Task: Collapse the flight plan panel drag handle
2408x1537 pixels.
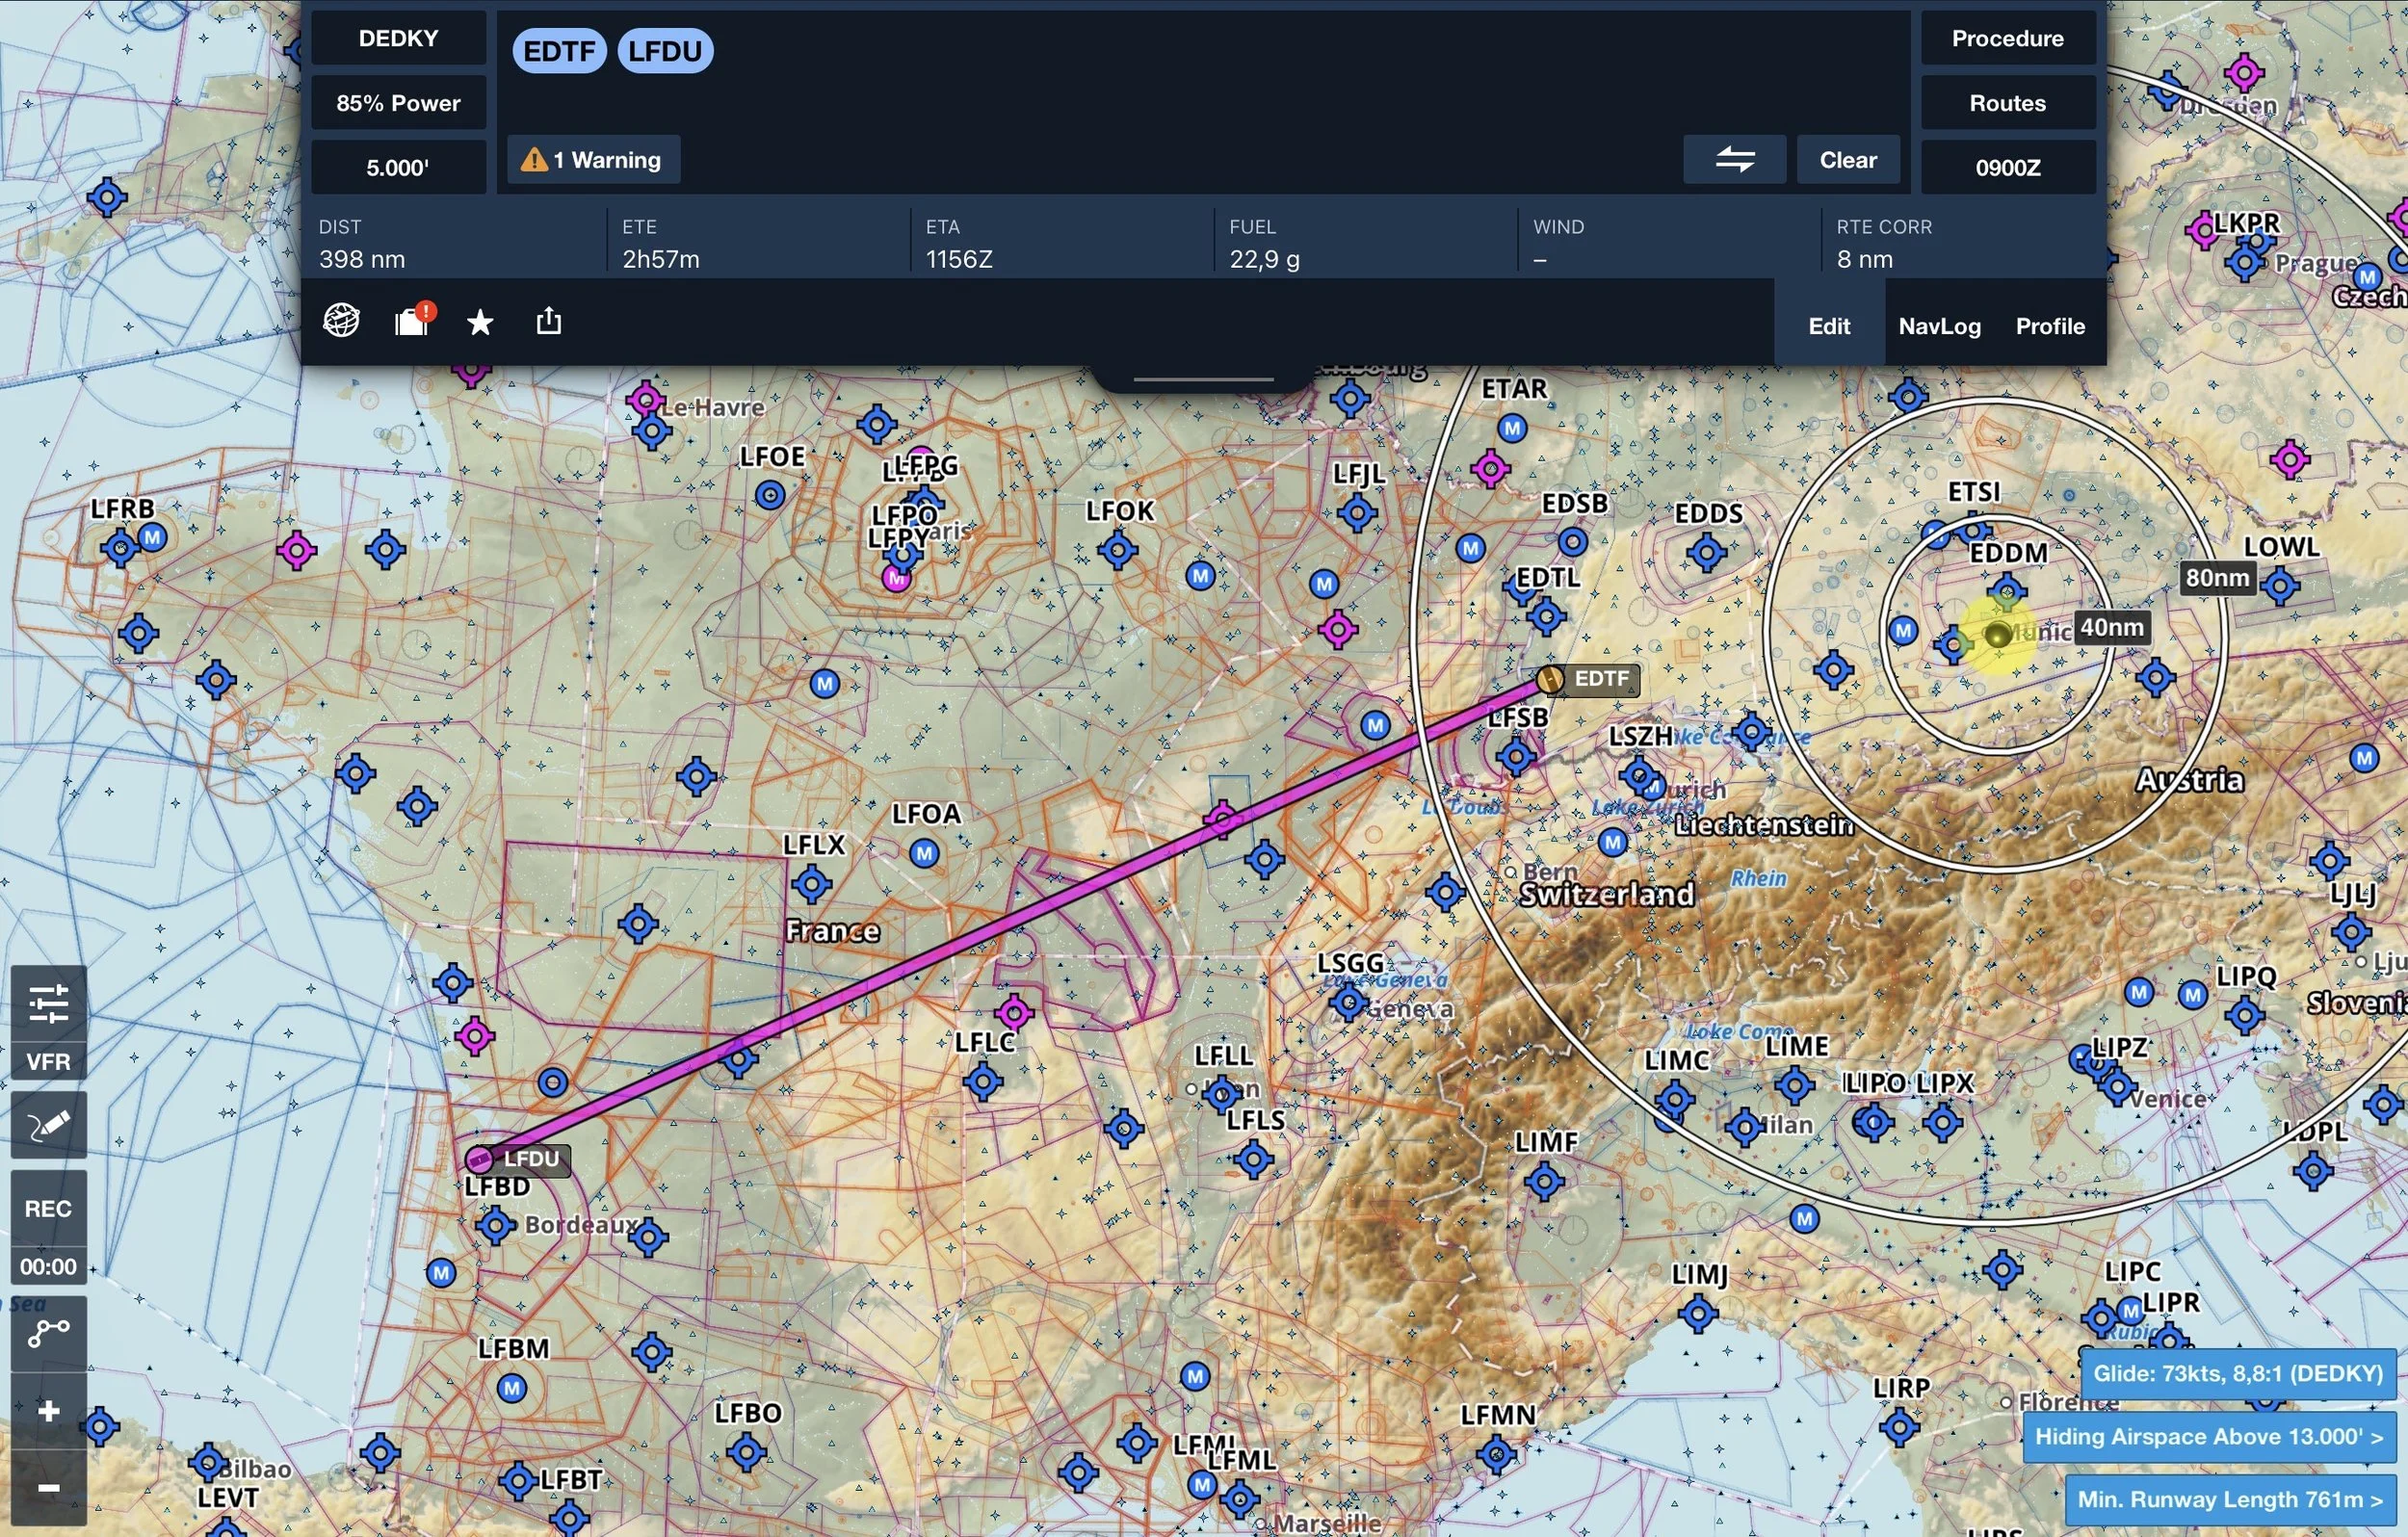Action: click(x=1203, y=379)
